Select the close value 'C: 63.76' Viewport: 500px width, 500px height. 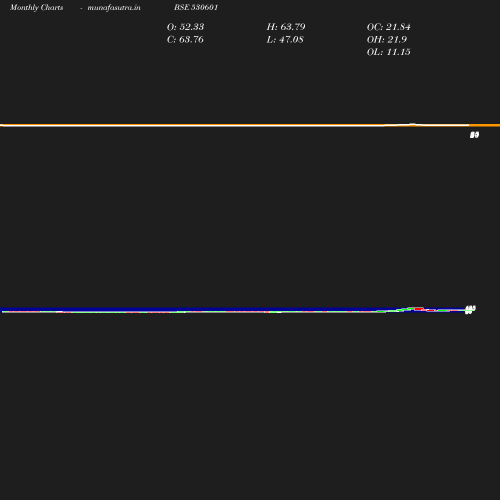pyautogui.click(x=185, y=39)
